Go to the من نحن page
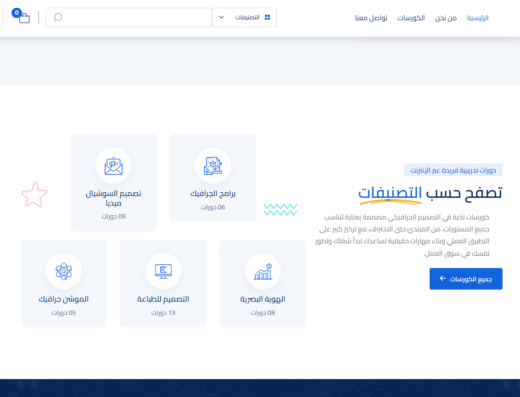The width and height of the screenshot is (520, 397). click(446, 18)
